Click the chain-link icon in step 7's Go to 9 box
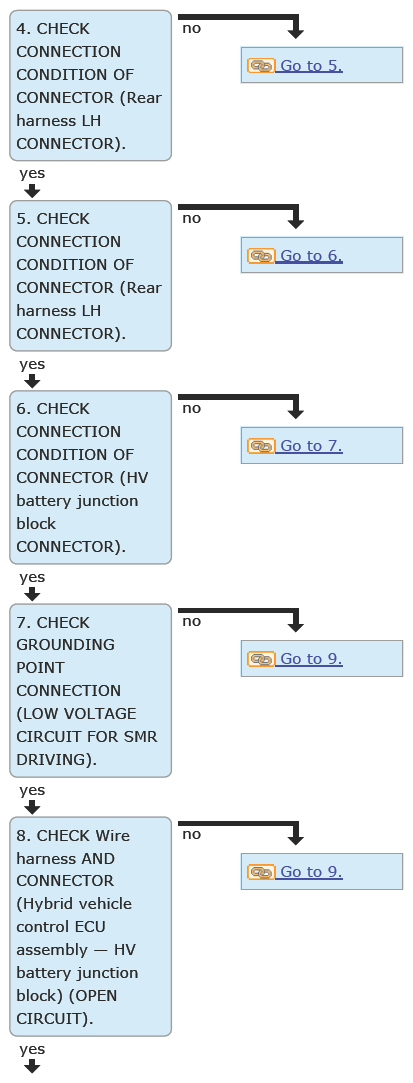Screen dimensions: 413x1083 coord(261,659)
